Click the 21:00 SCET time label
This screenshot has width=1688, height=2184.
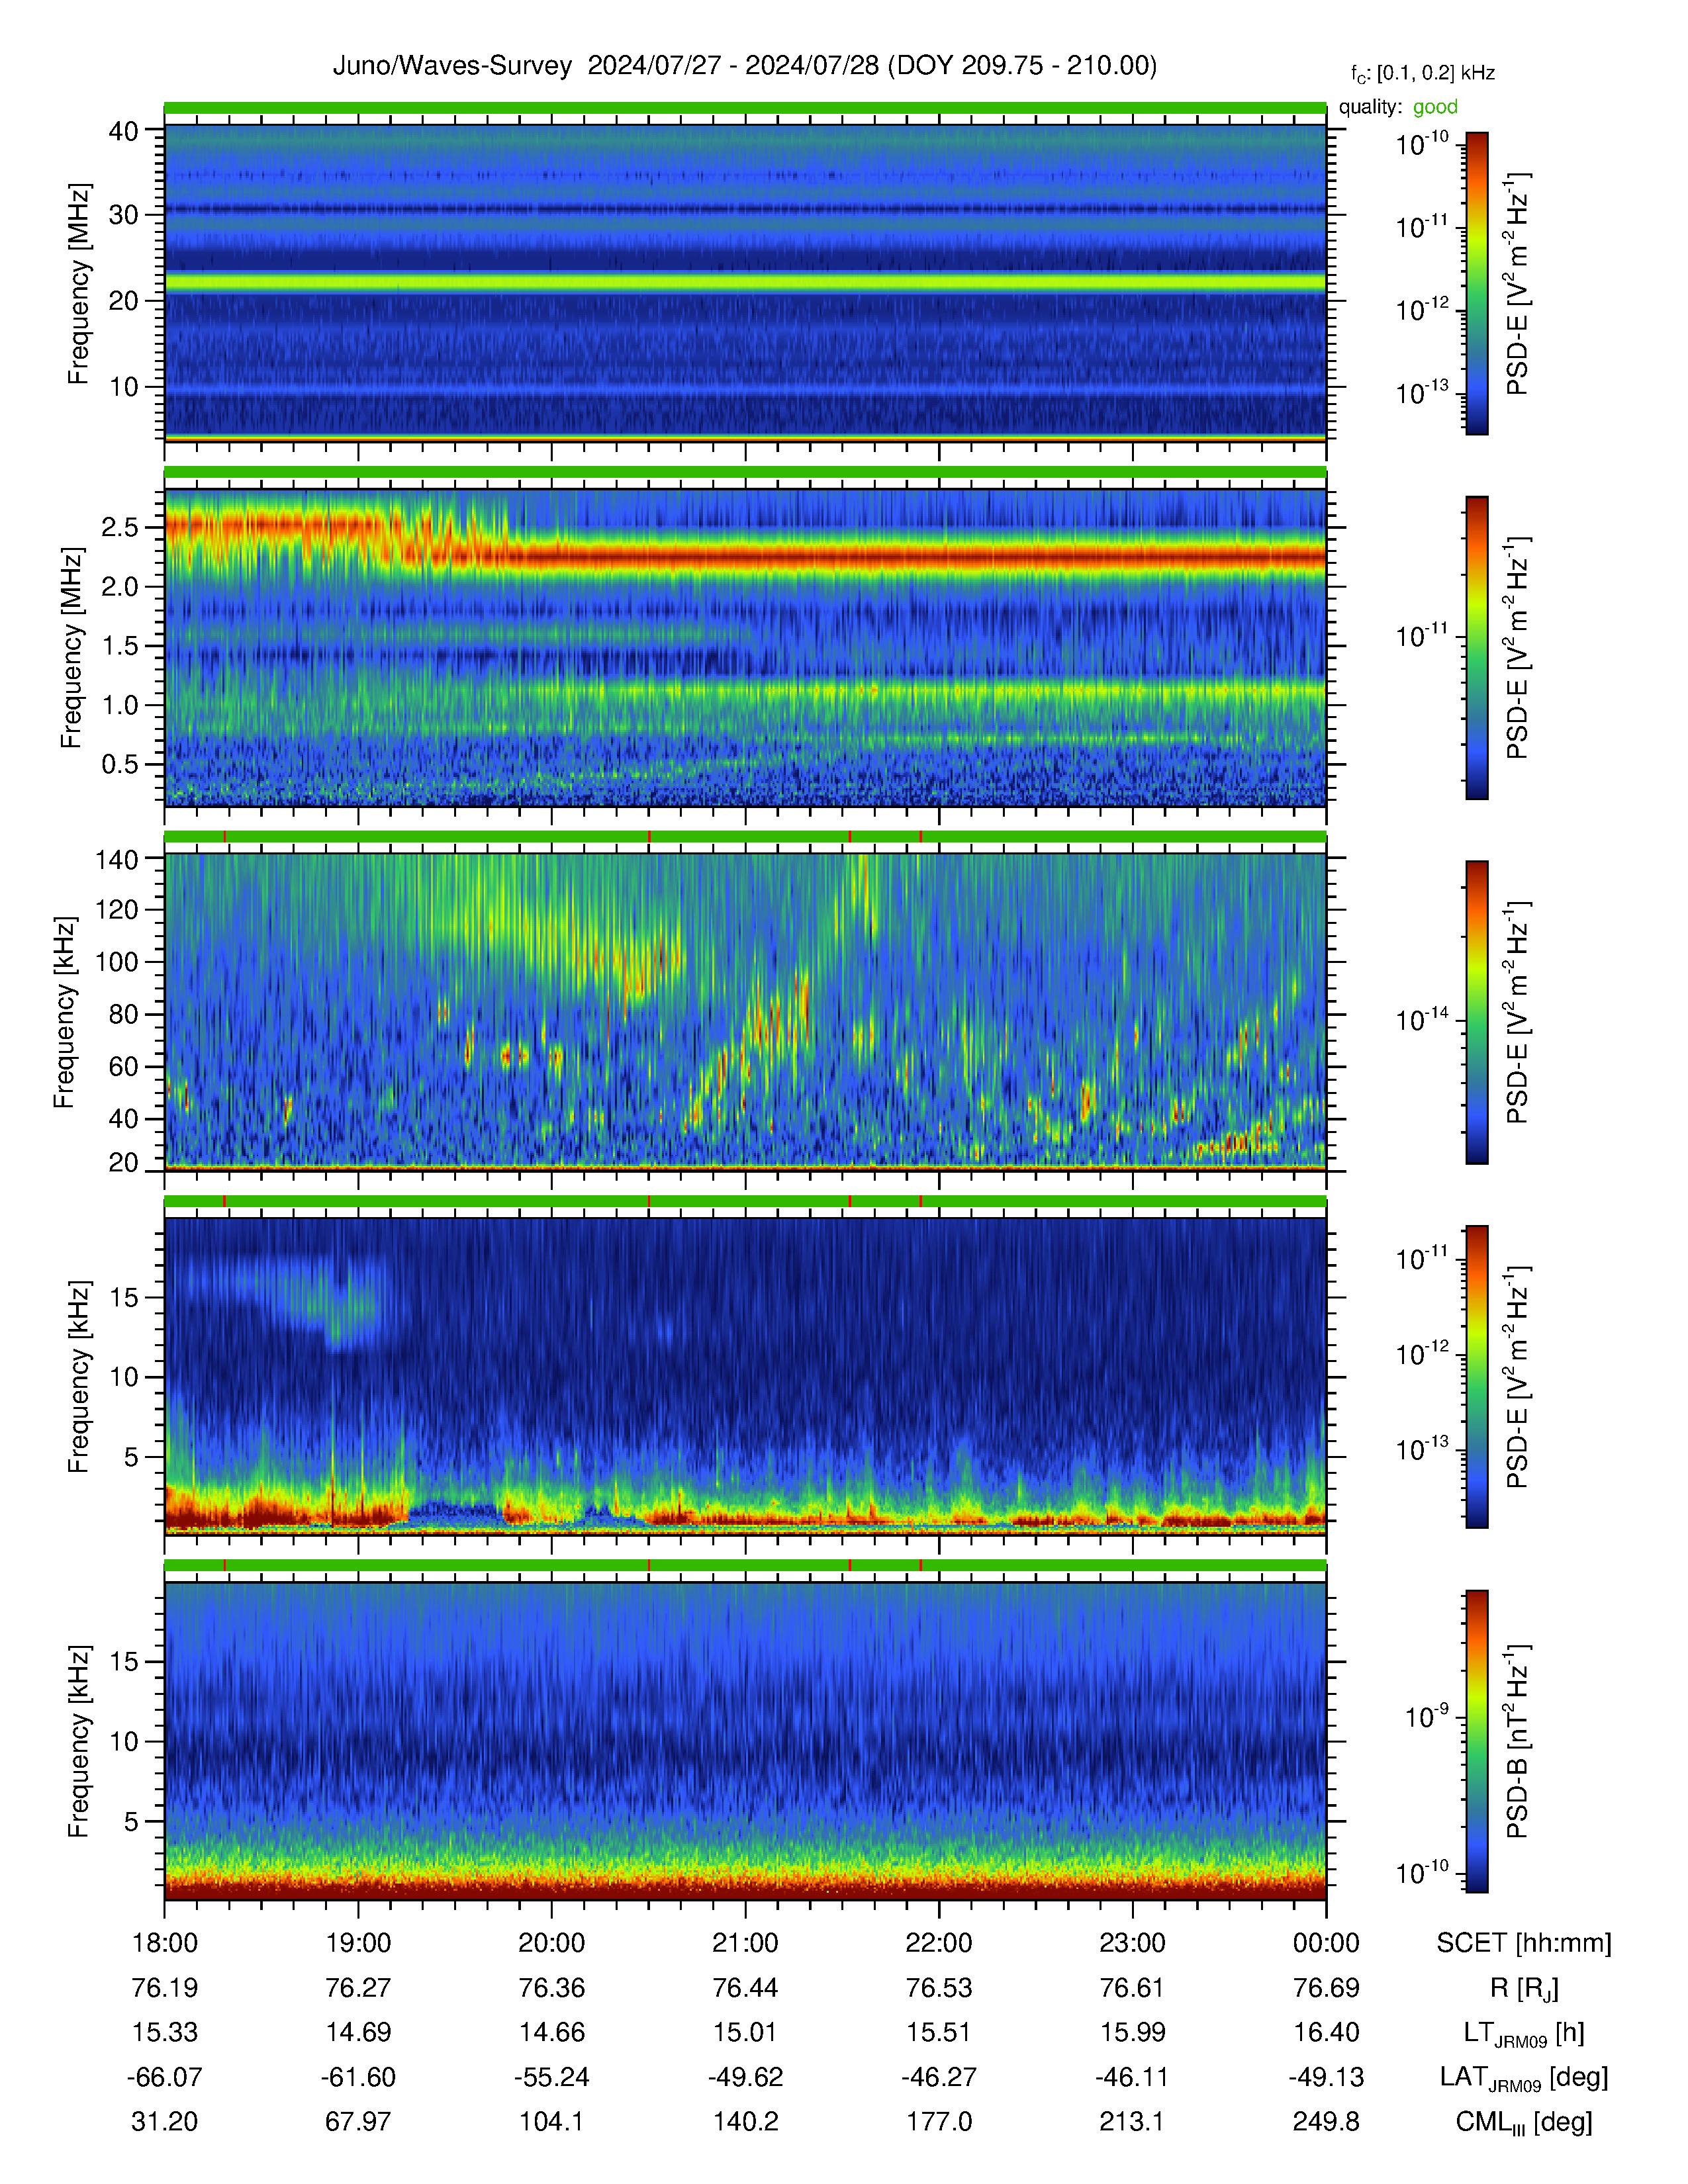click(745, 1942)
